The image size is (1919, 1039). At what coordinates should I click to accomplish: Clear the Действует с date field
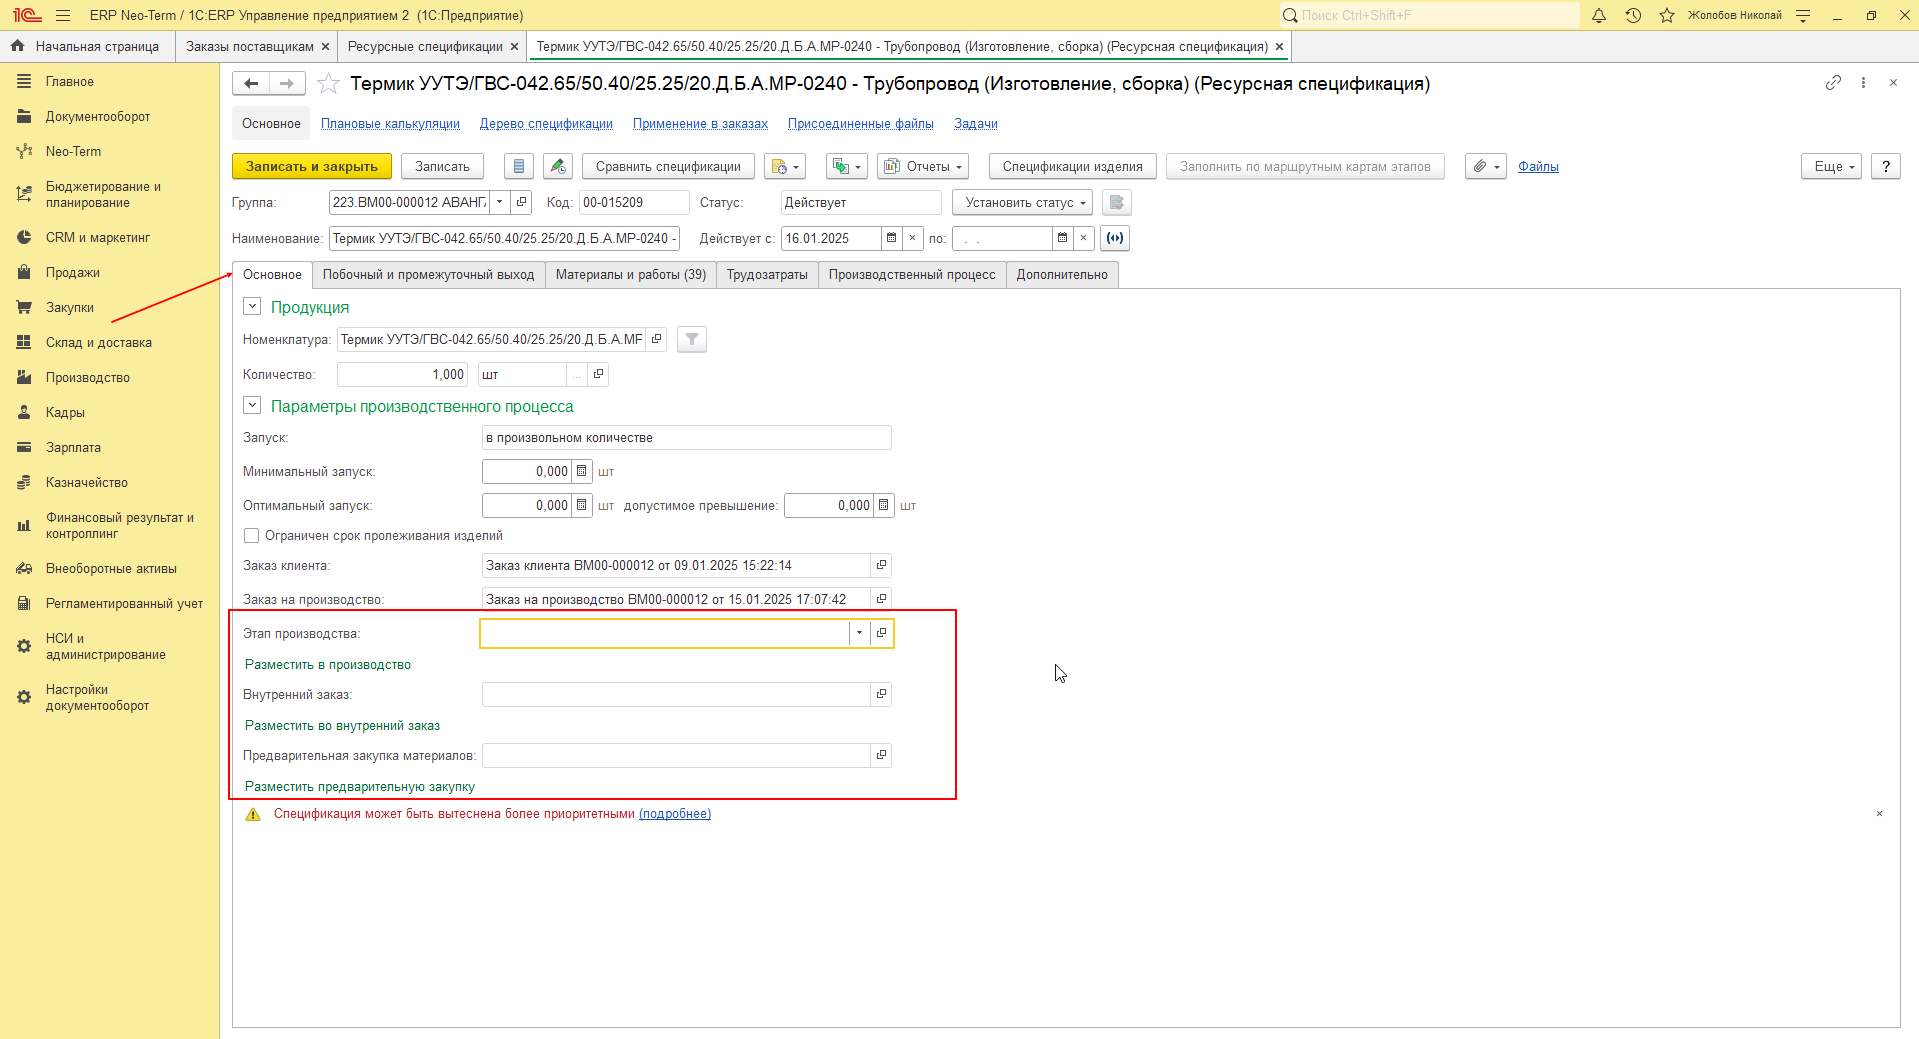[x=912, y=238]
